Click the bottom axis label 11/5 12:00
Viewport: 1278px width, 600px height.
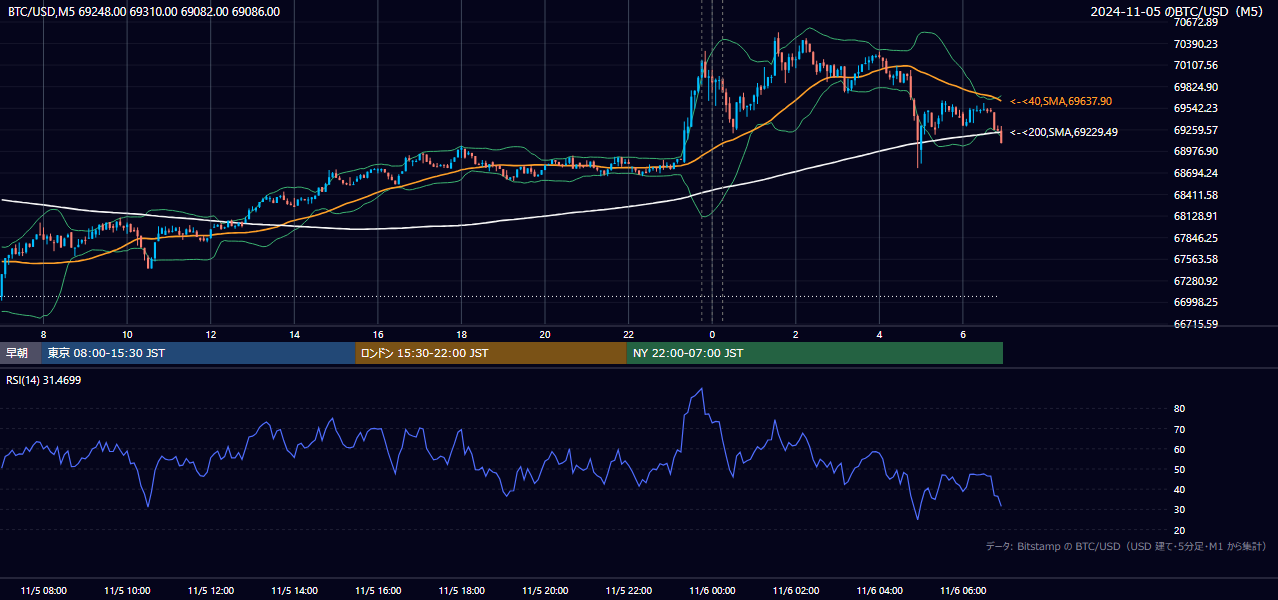[211, 590]
